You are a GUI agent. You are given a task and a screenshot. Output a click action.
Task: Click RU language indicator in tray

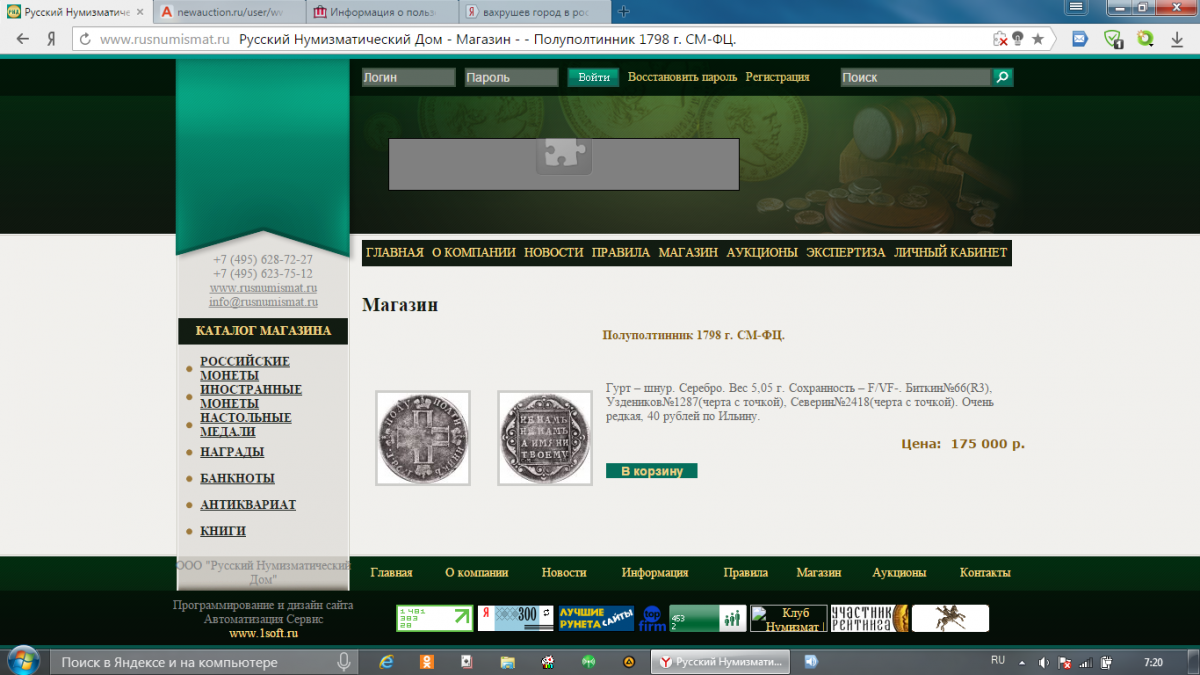[997, 661]
